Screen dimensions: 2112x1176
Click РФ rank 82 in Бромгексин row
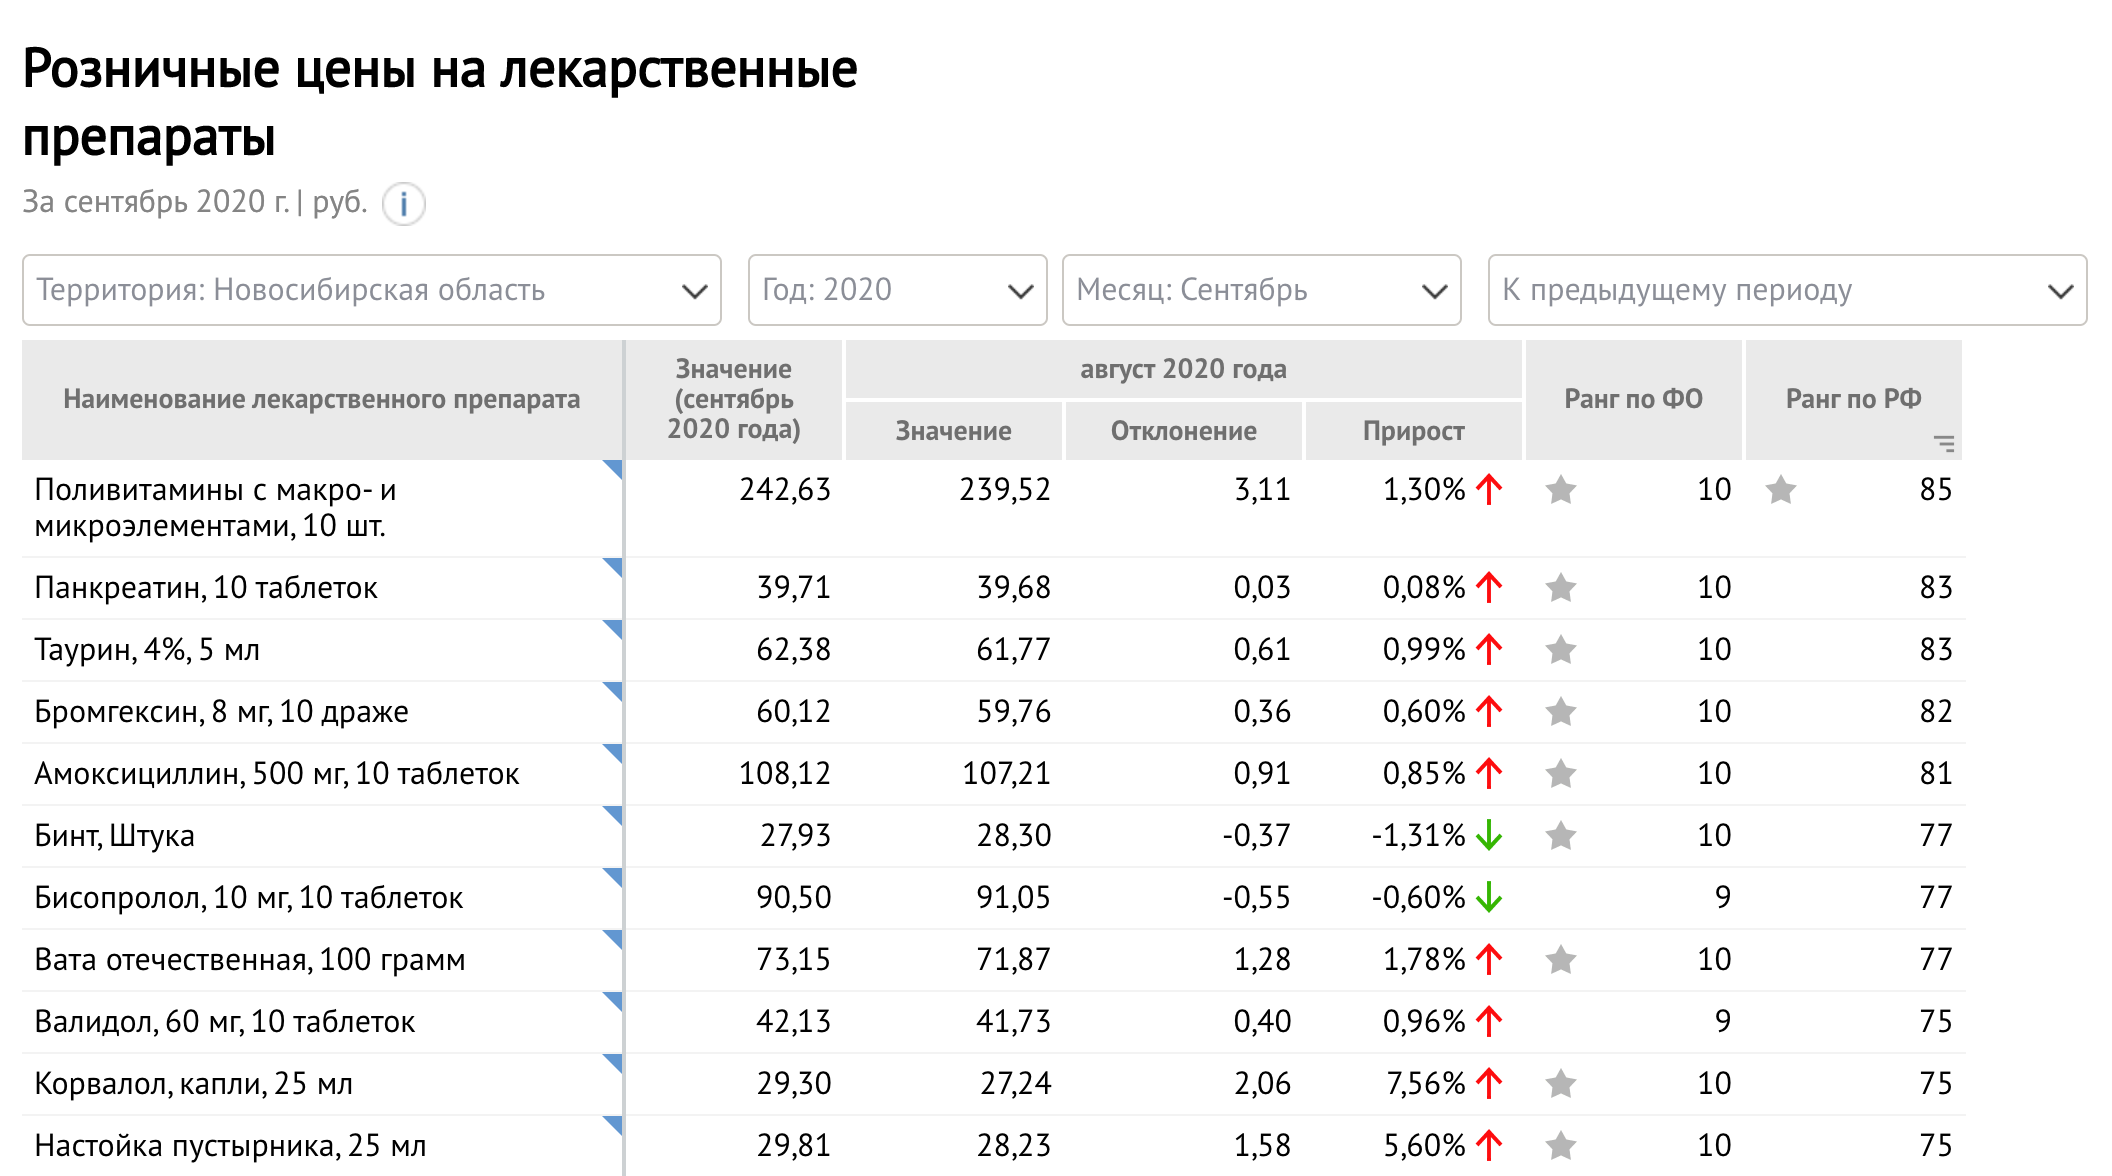coord(1936,712)
